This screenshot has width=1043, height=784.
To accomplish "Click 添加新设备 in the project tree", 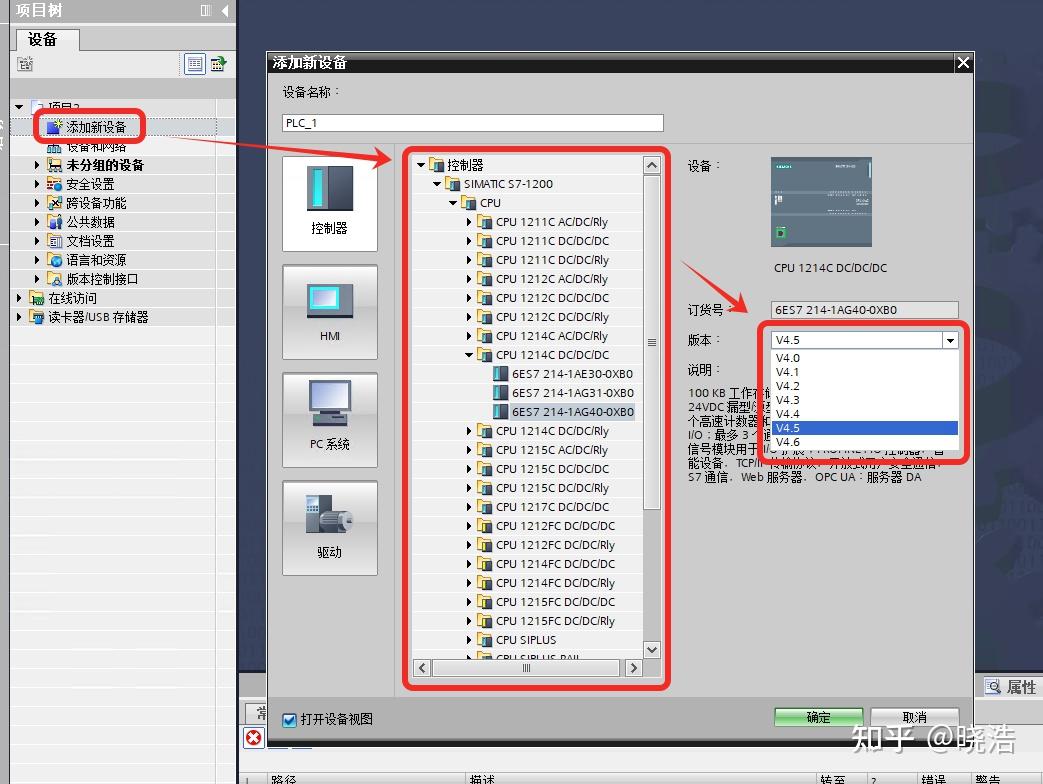I will [95, 127].
